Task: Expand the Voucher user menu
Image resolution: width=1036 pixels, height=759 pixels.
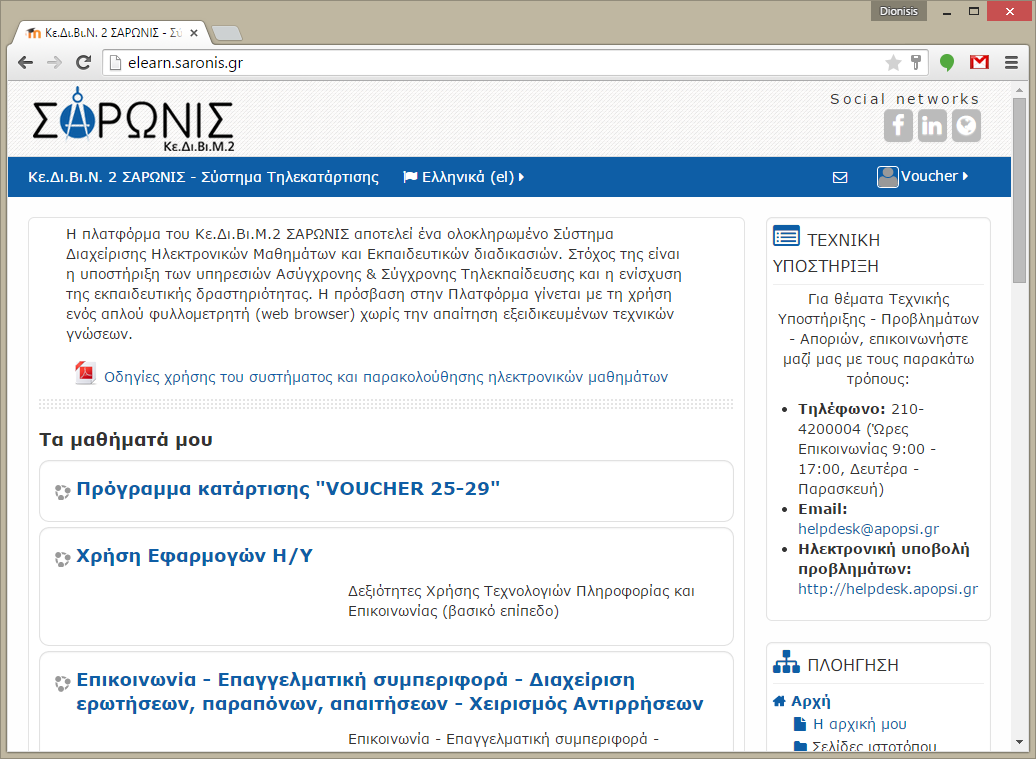Action: click(x=934, y=176)
